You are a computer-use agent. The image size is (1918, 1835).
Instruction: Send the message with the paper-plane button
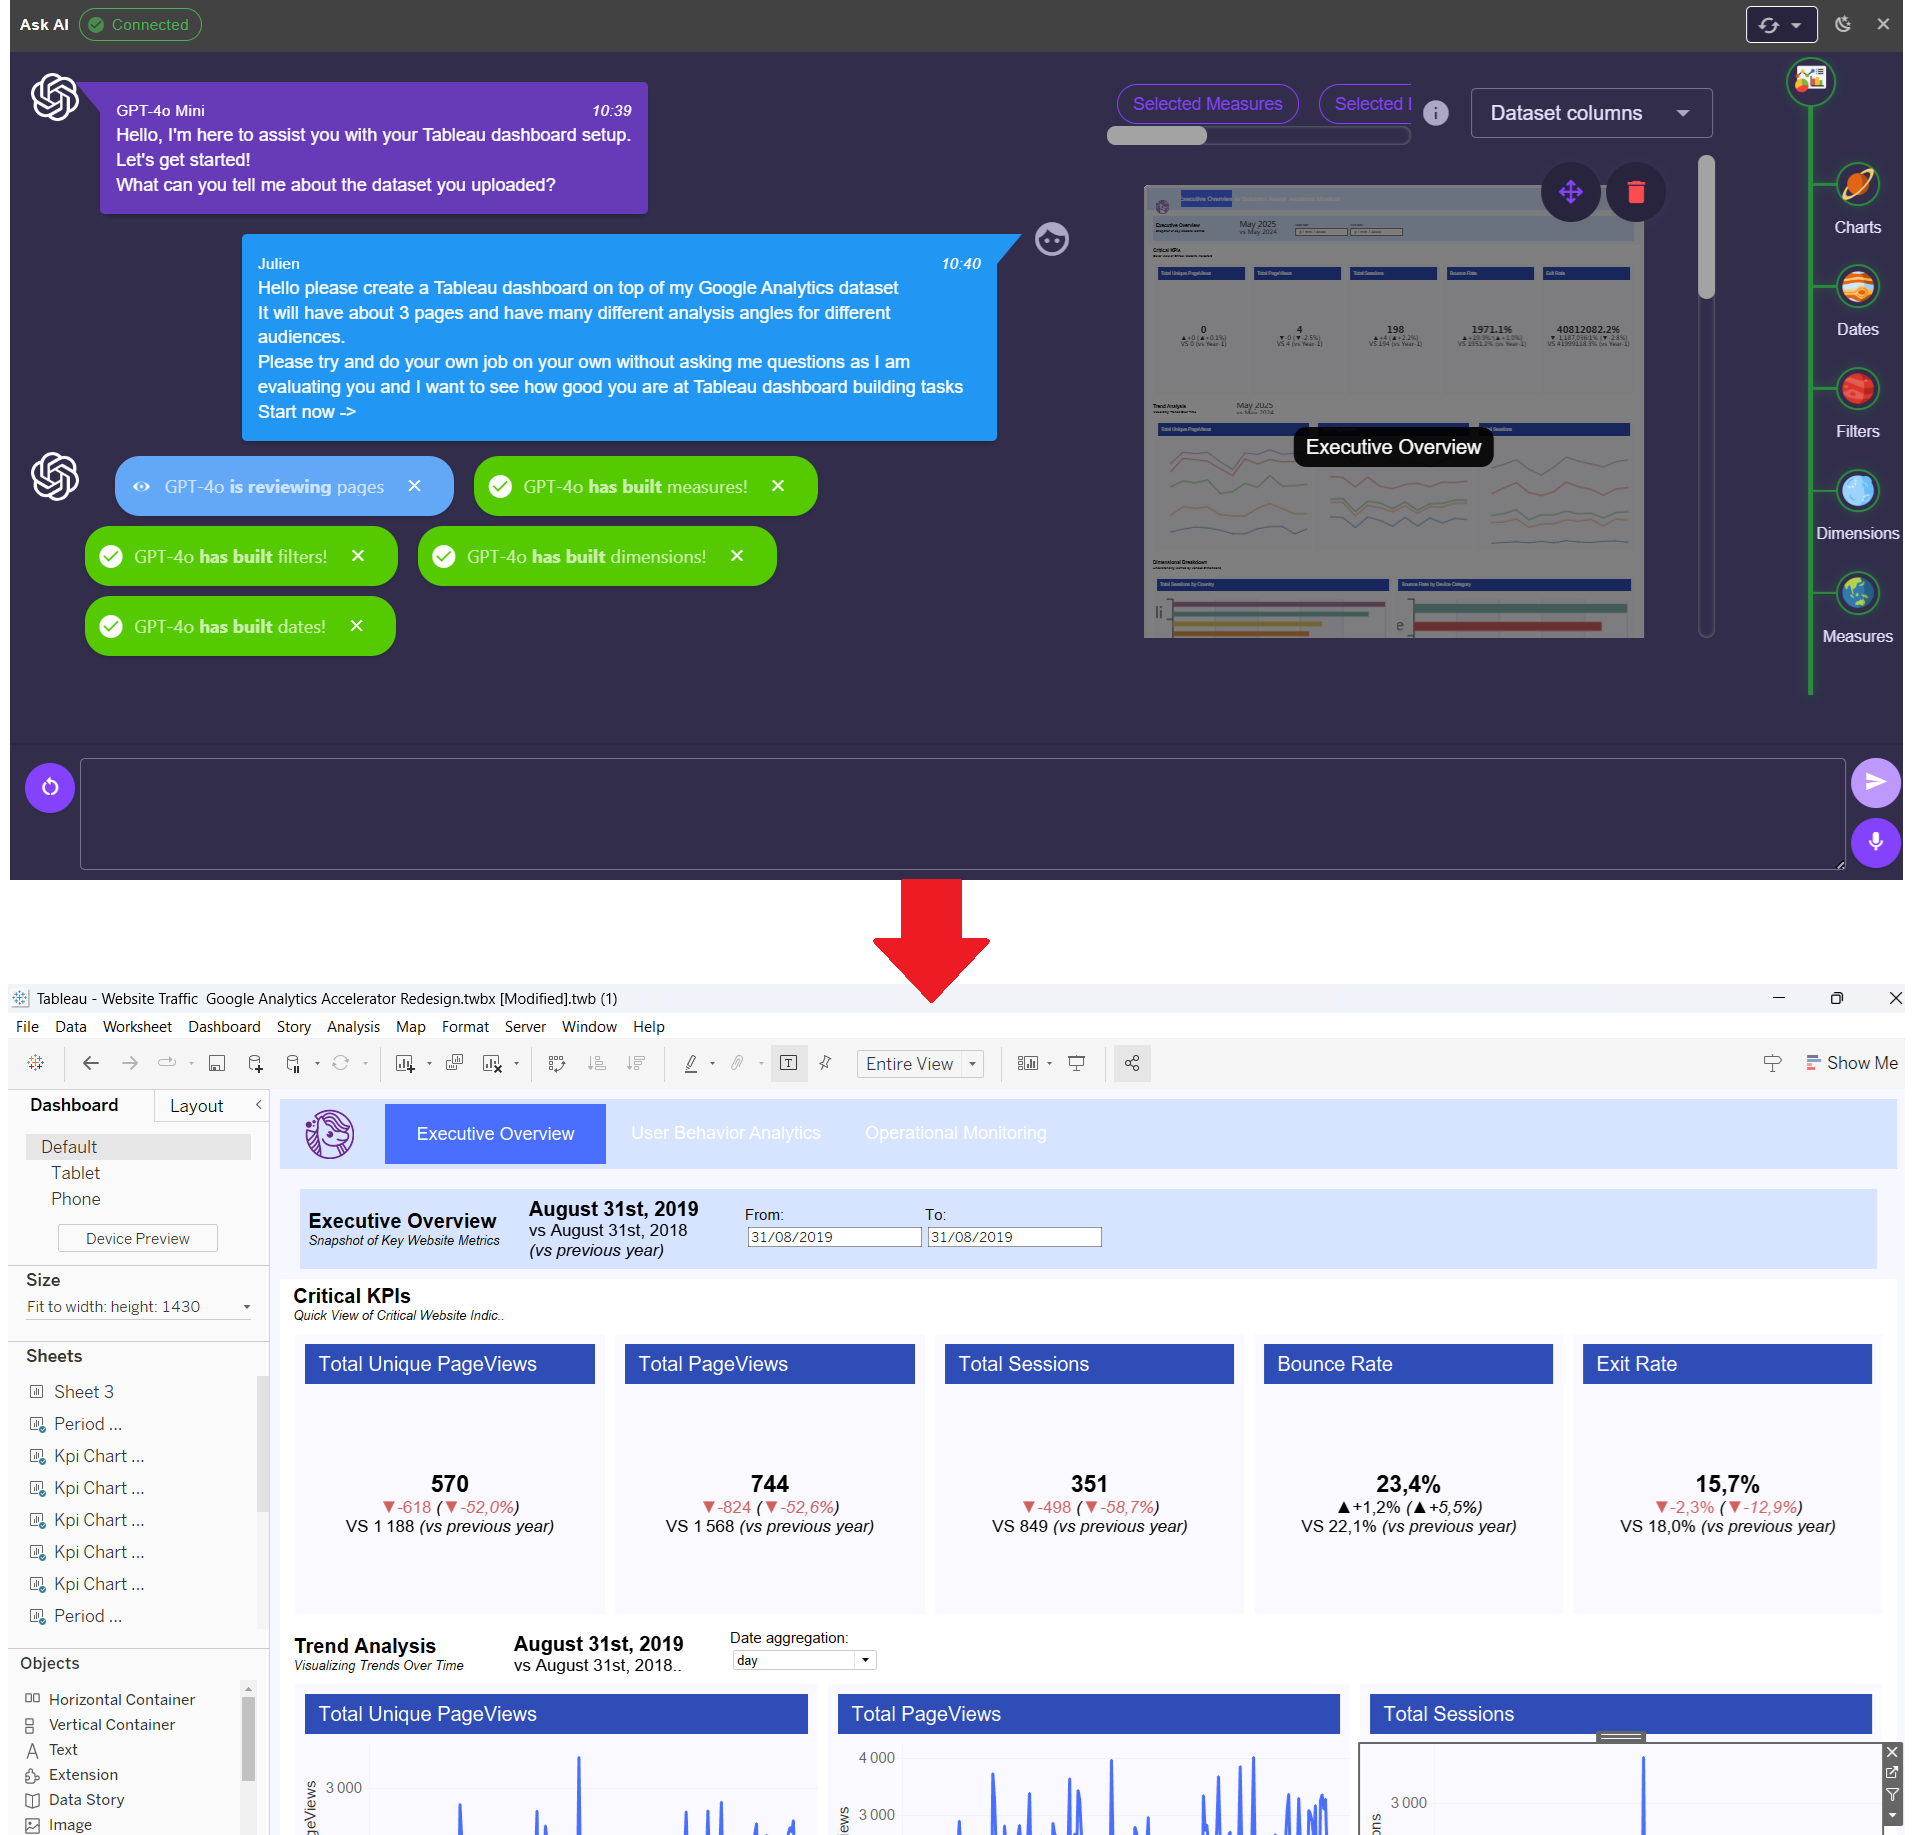point(1875,782)
